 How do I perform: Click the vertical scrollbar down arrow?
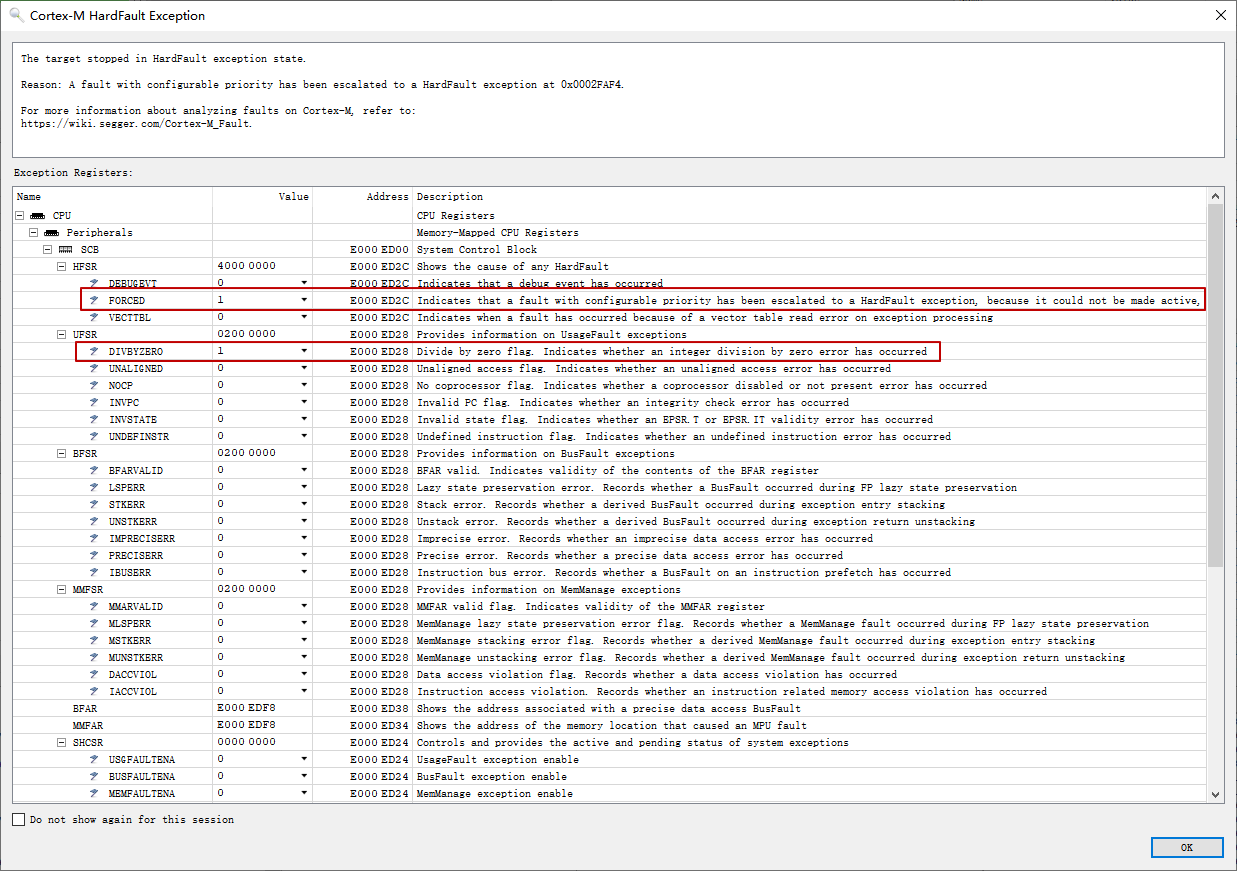click(1215, 794)
